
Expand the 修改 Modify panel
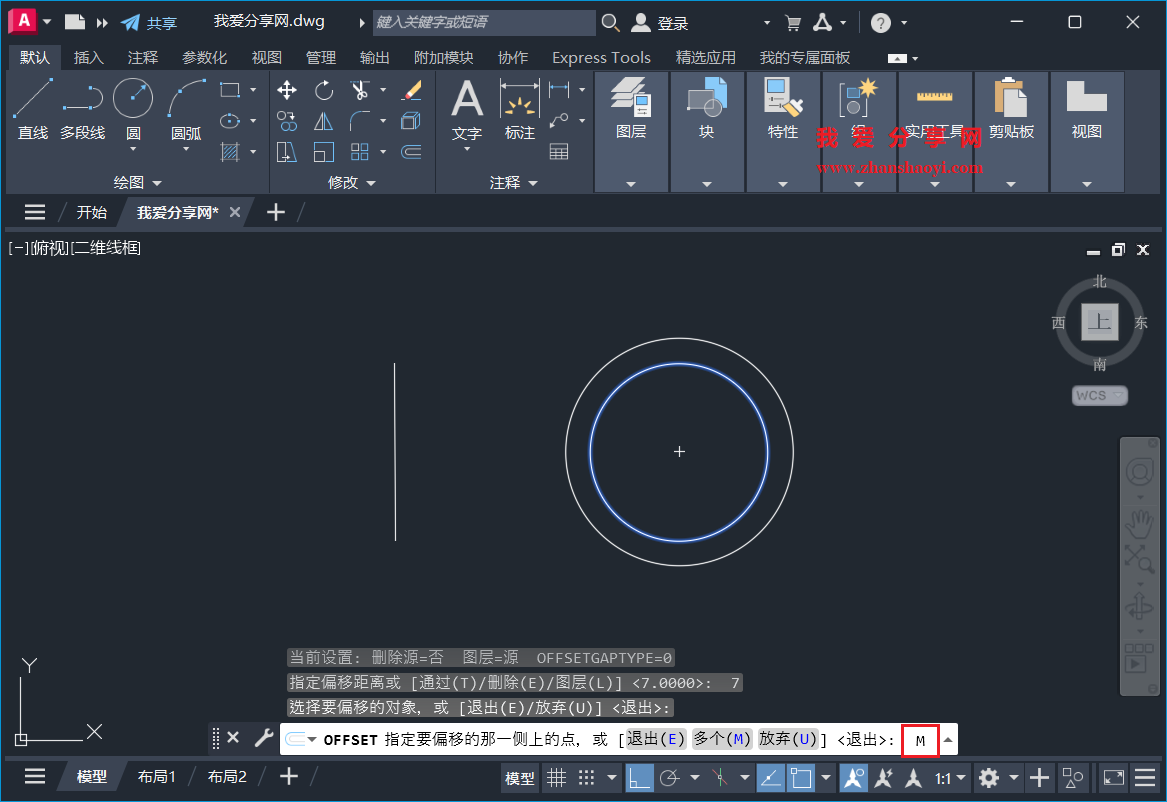pos(371,182)
